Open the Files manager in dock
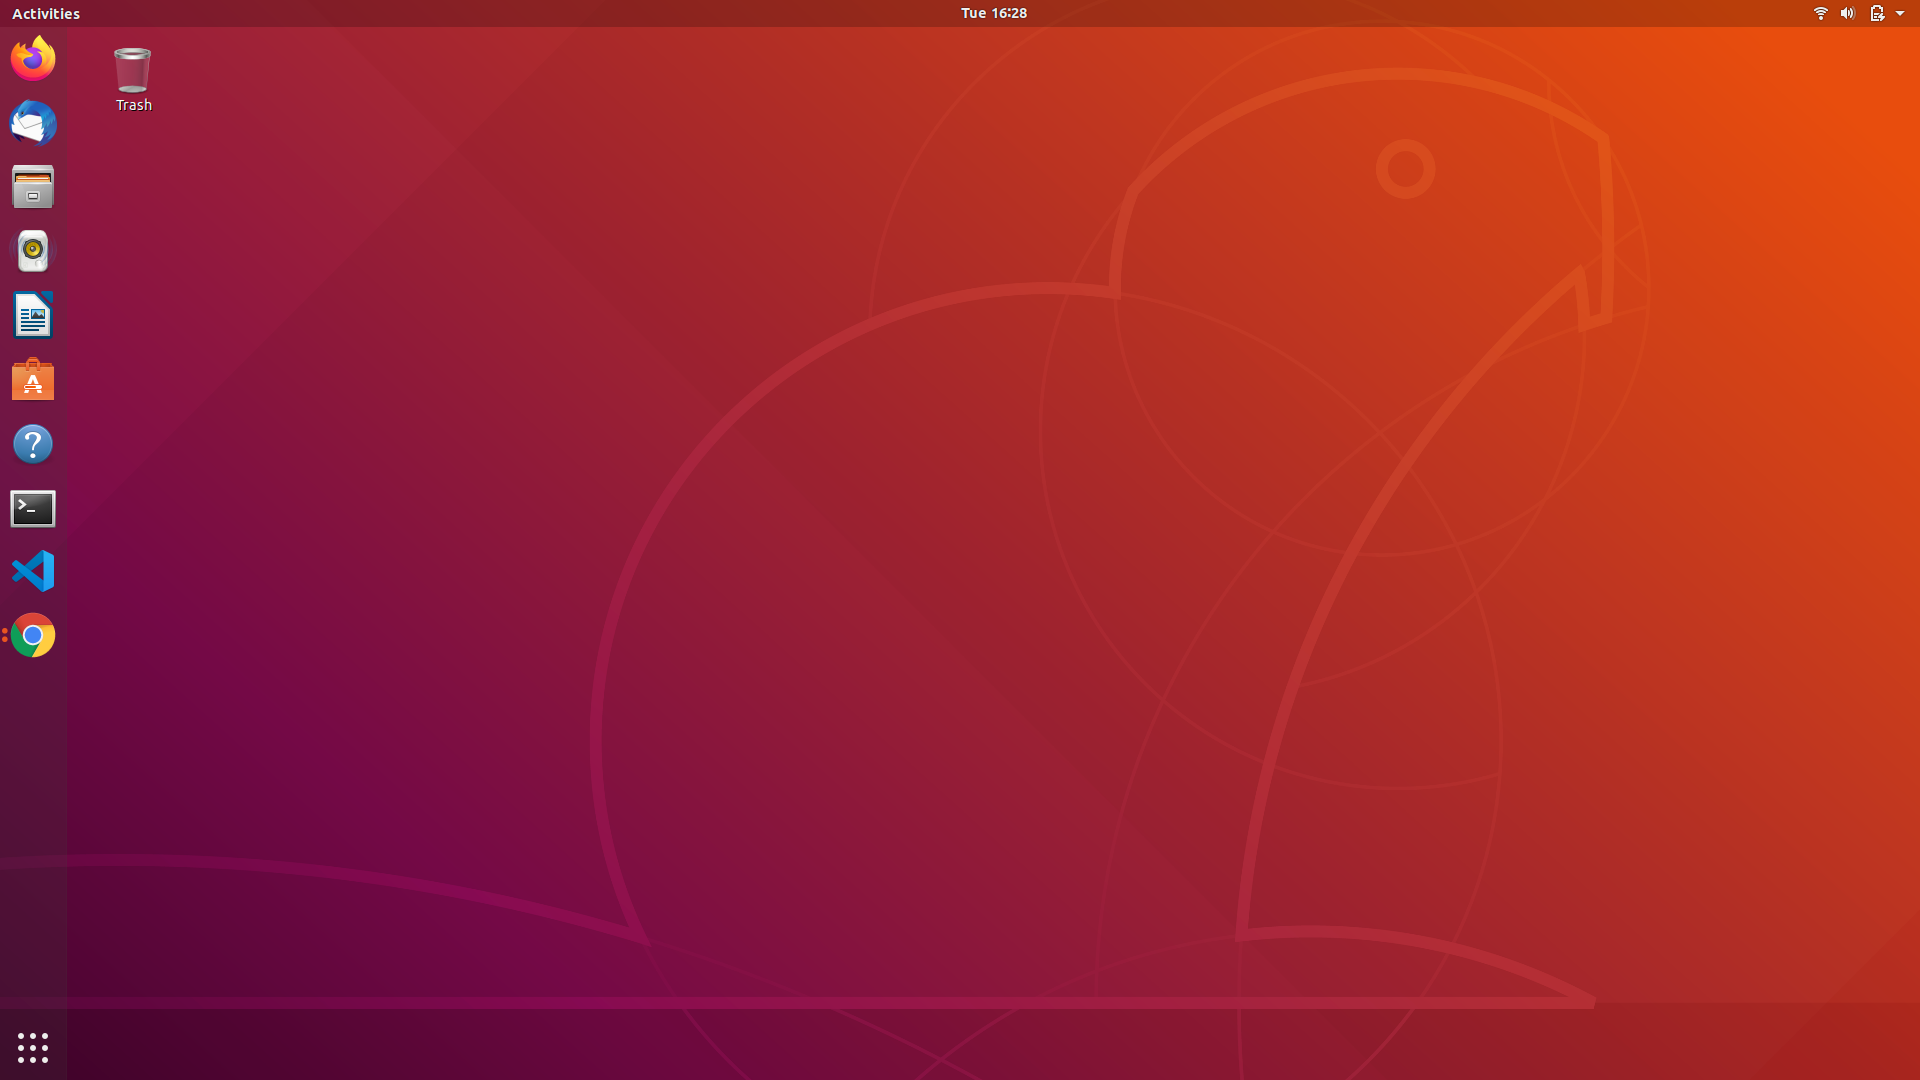Image resolution: width=1920 pixels, height=1080 pixels. tap(33, 187)
